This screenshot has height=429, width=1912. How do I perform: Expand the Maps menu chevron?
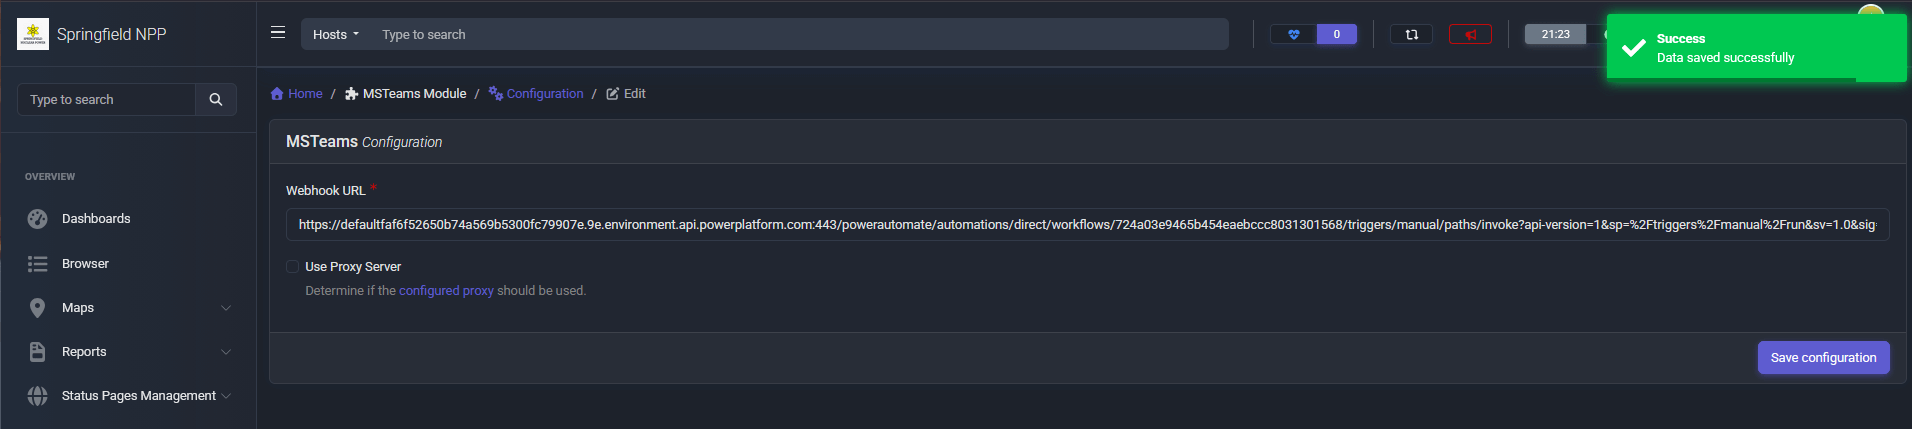pyautogui.click(x=226, y=308)
